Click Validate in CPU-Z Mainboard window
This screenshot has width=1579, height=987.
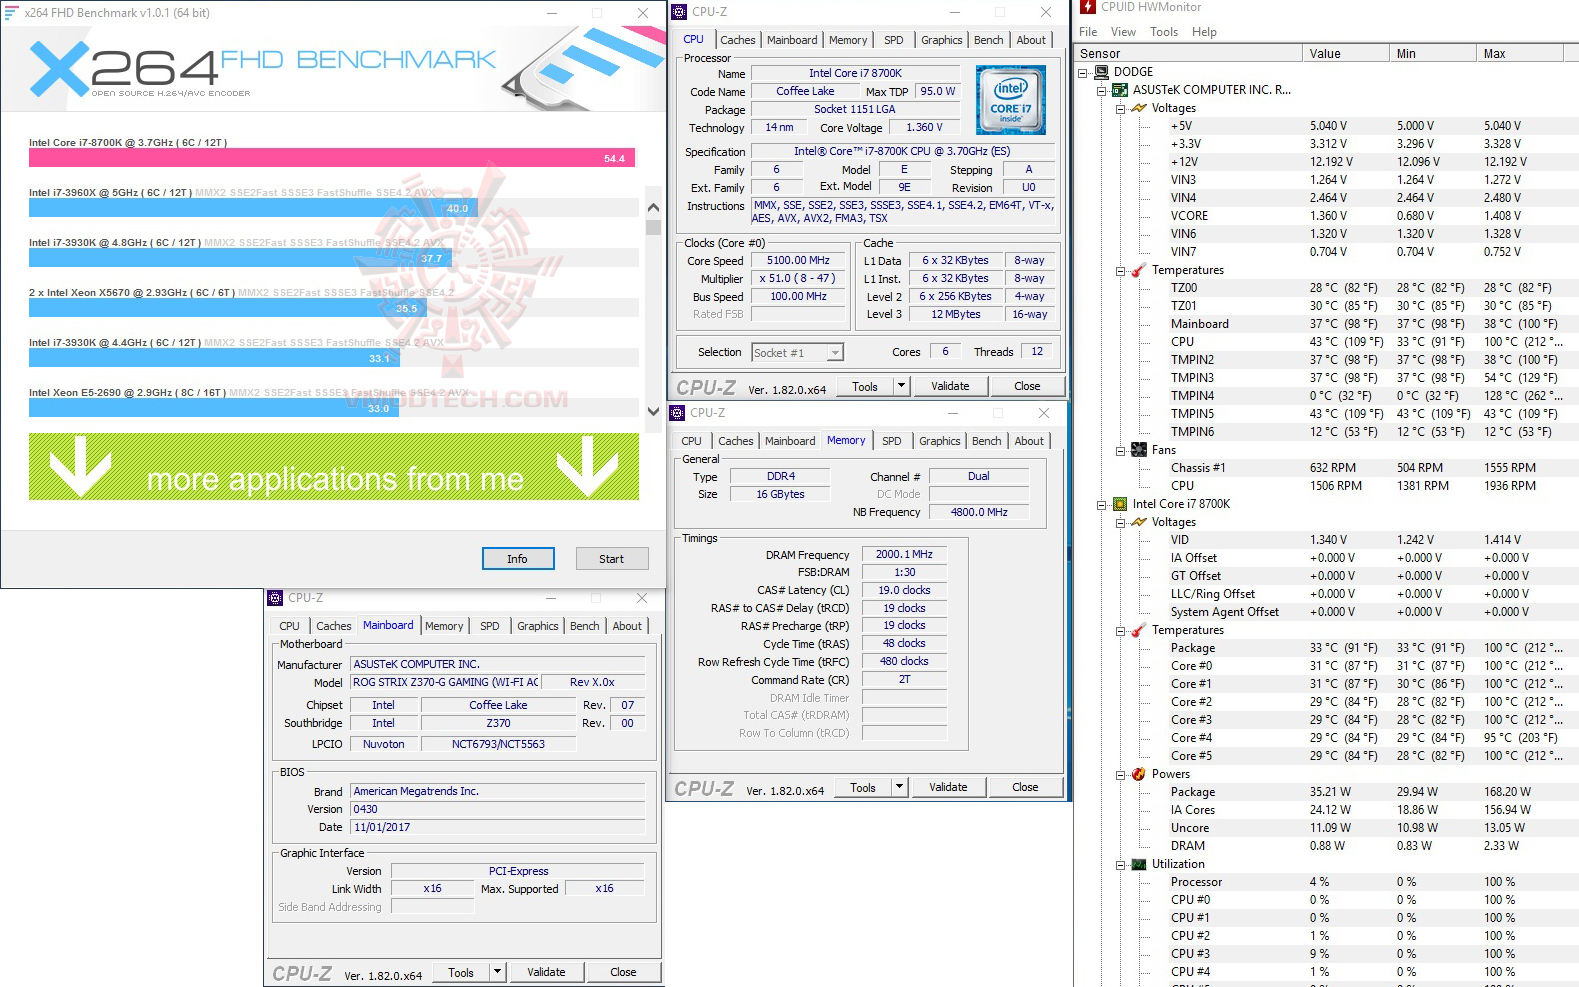[546, 972]
